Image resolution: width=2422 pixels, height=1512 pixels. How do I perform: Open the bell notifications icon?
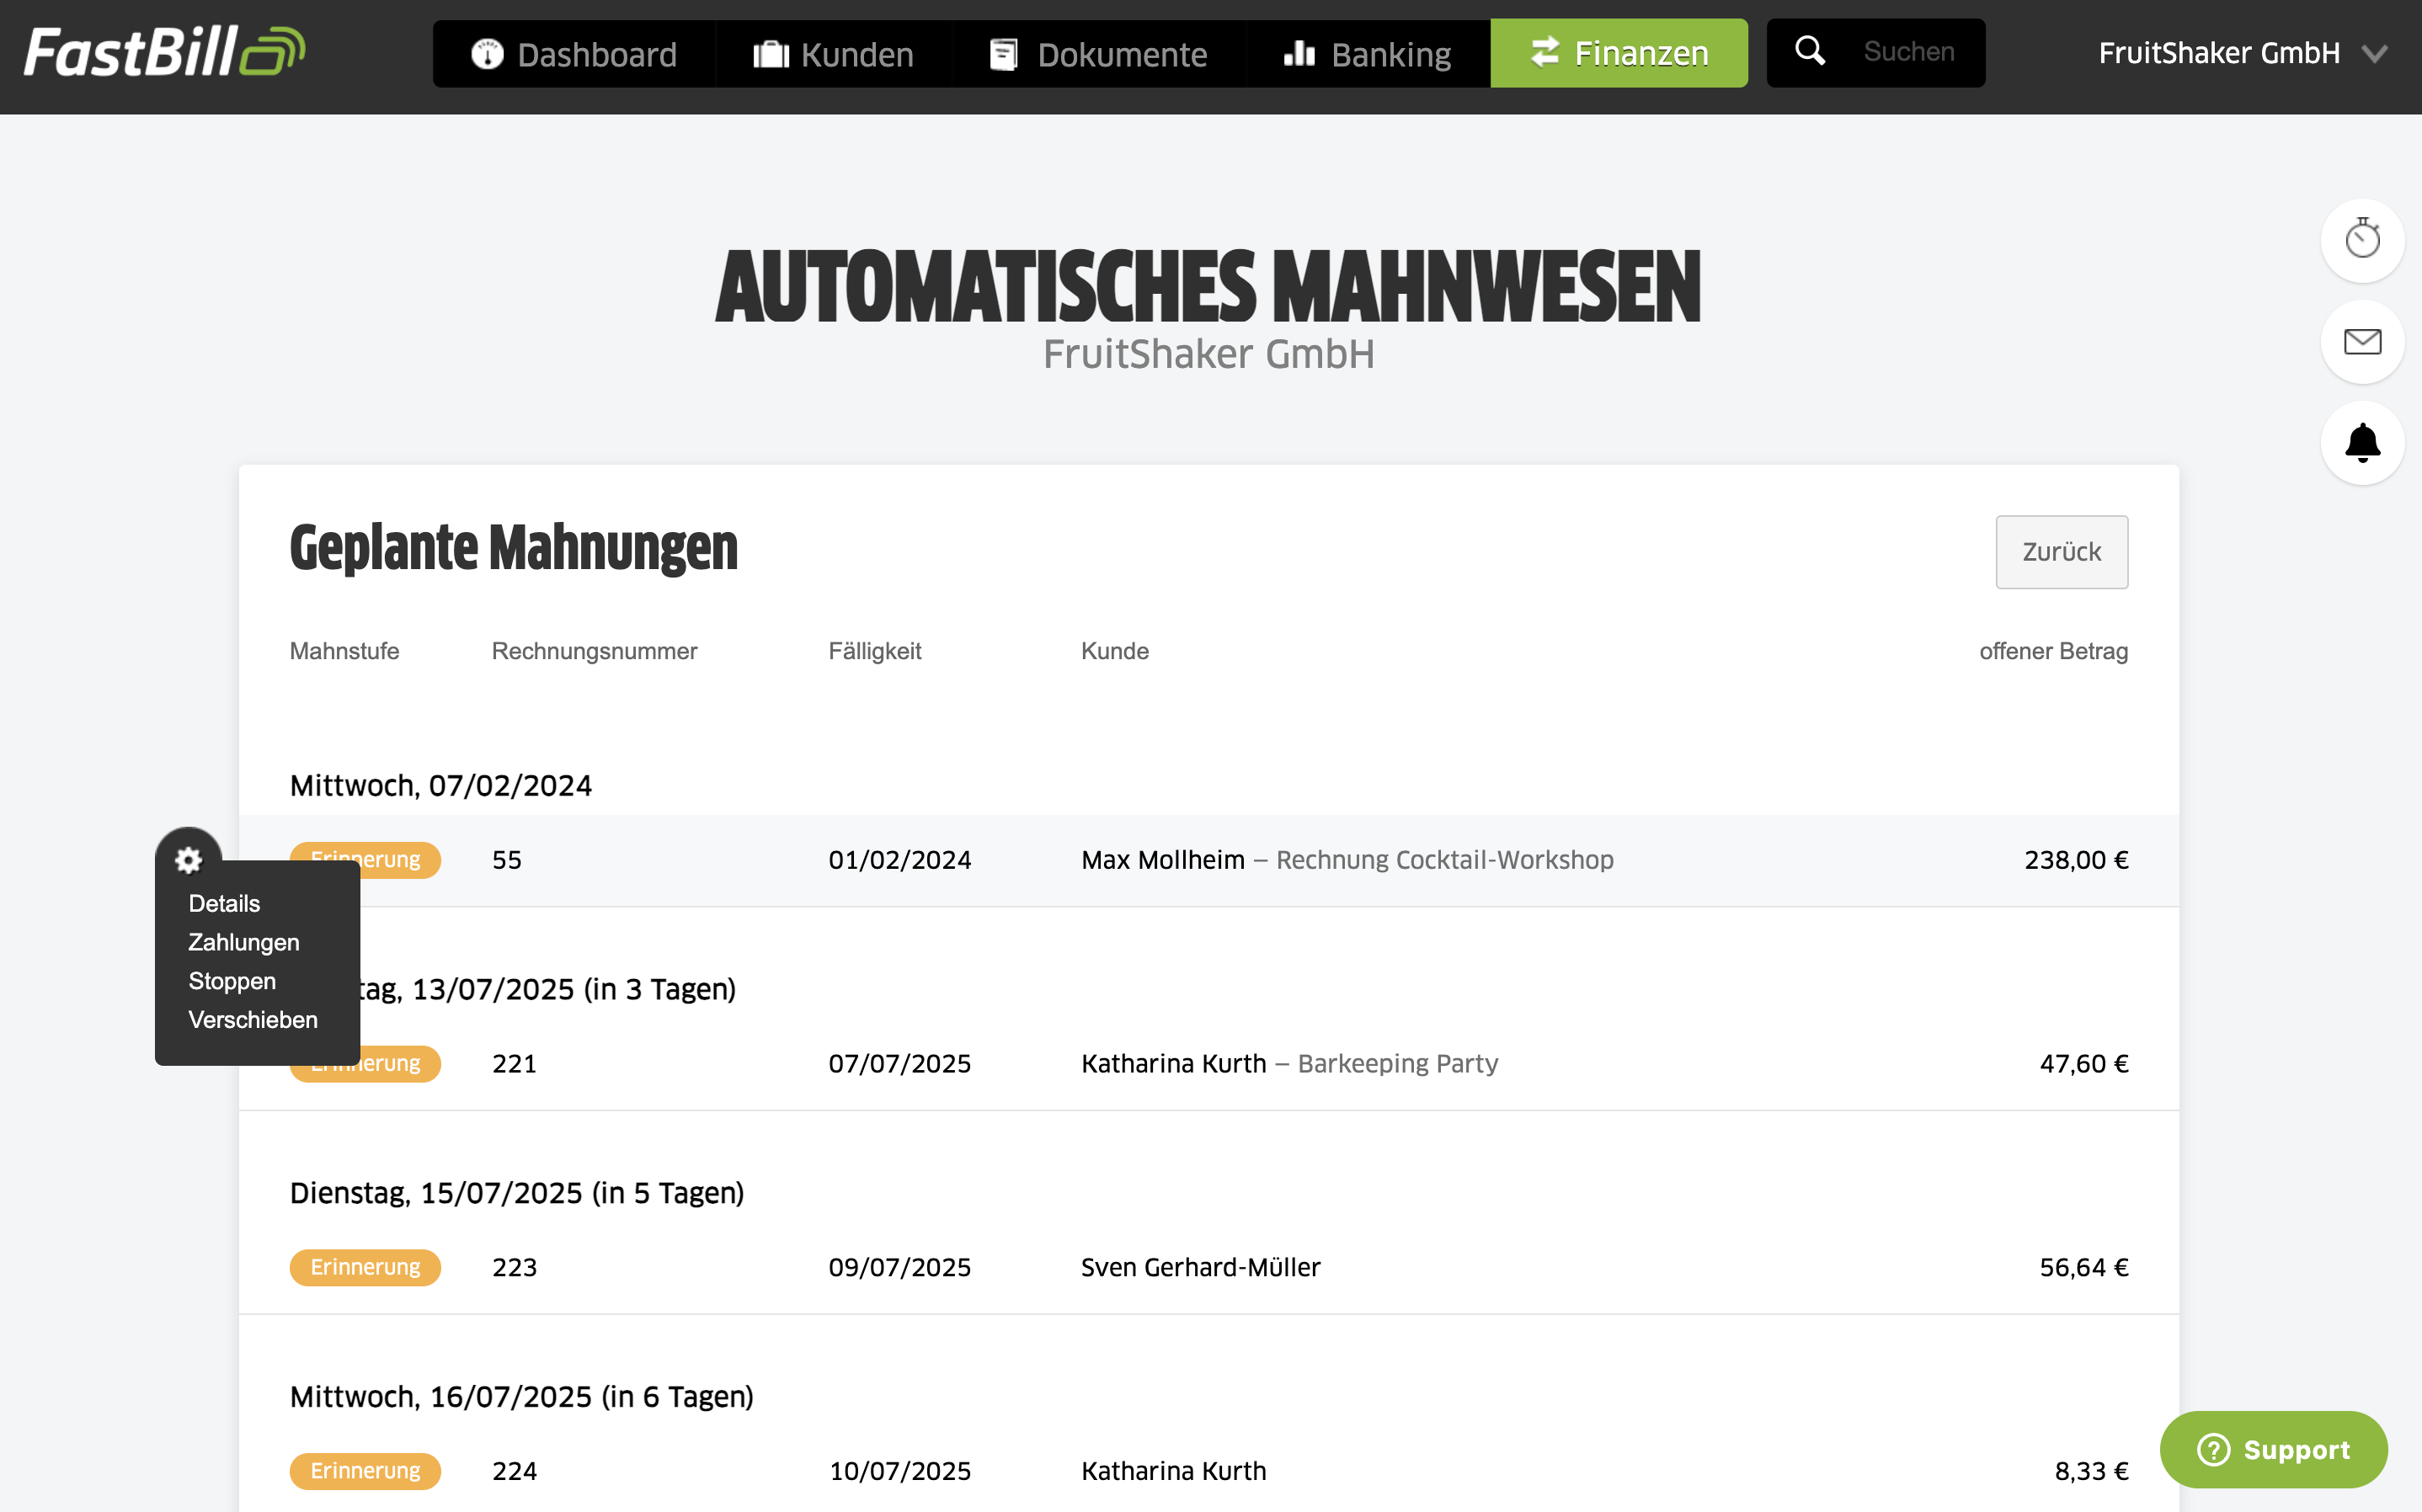click(2362, 443)
